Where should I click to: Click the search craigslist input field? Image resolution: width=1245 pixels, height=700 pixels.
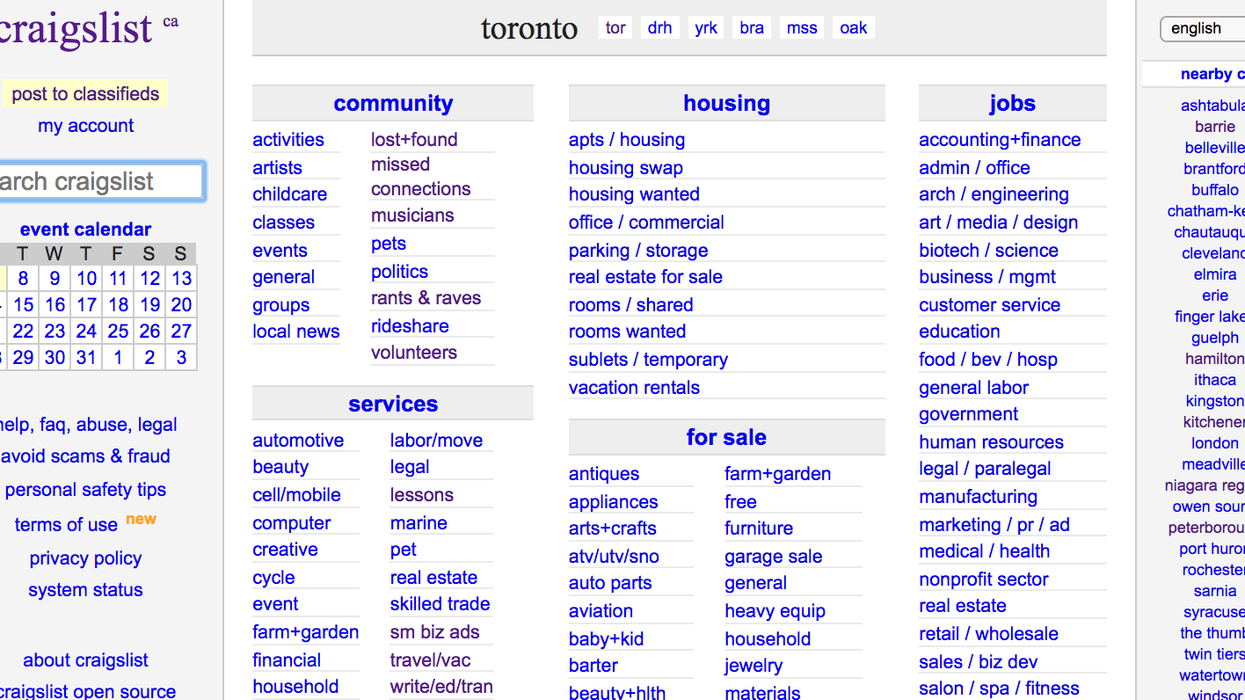point(100,182)
